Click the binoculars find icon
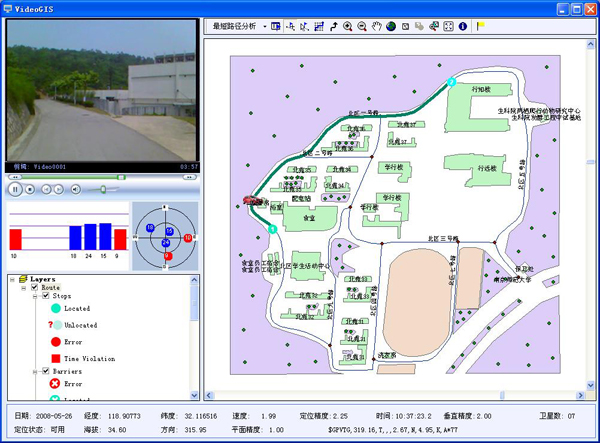Image resolution: width=600 pixels, height=443 pixels. pos(434,26)
